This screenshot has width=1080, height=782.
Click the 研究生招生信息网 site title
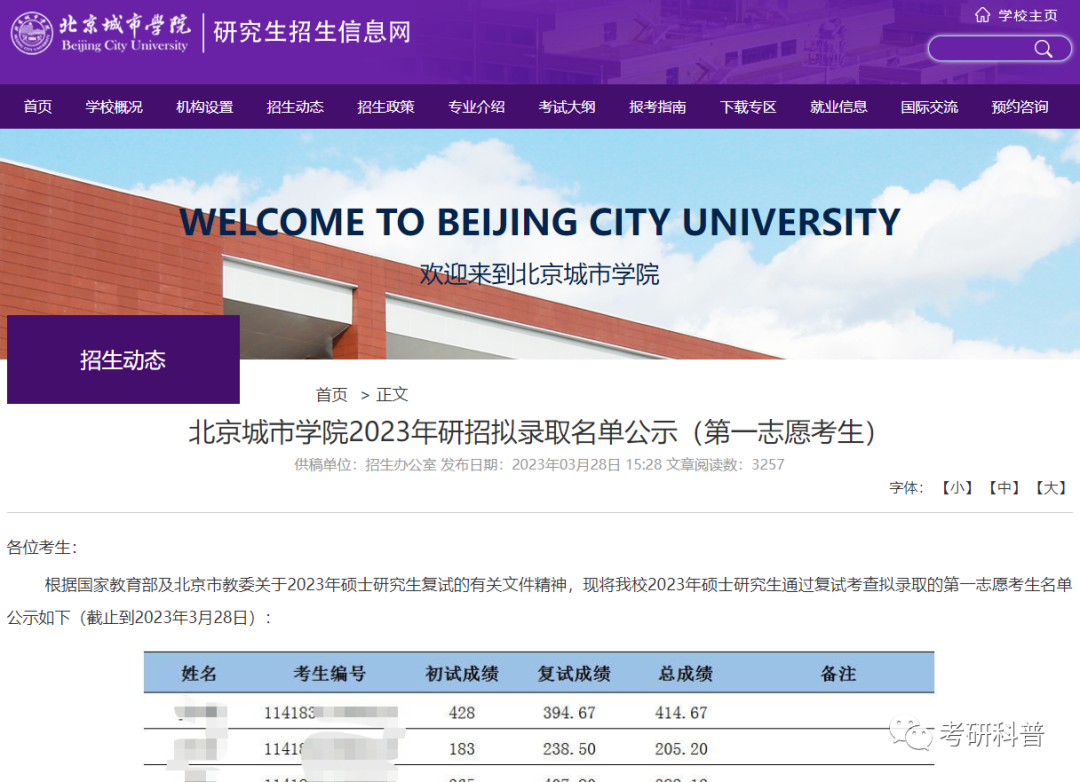312,32
